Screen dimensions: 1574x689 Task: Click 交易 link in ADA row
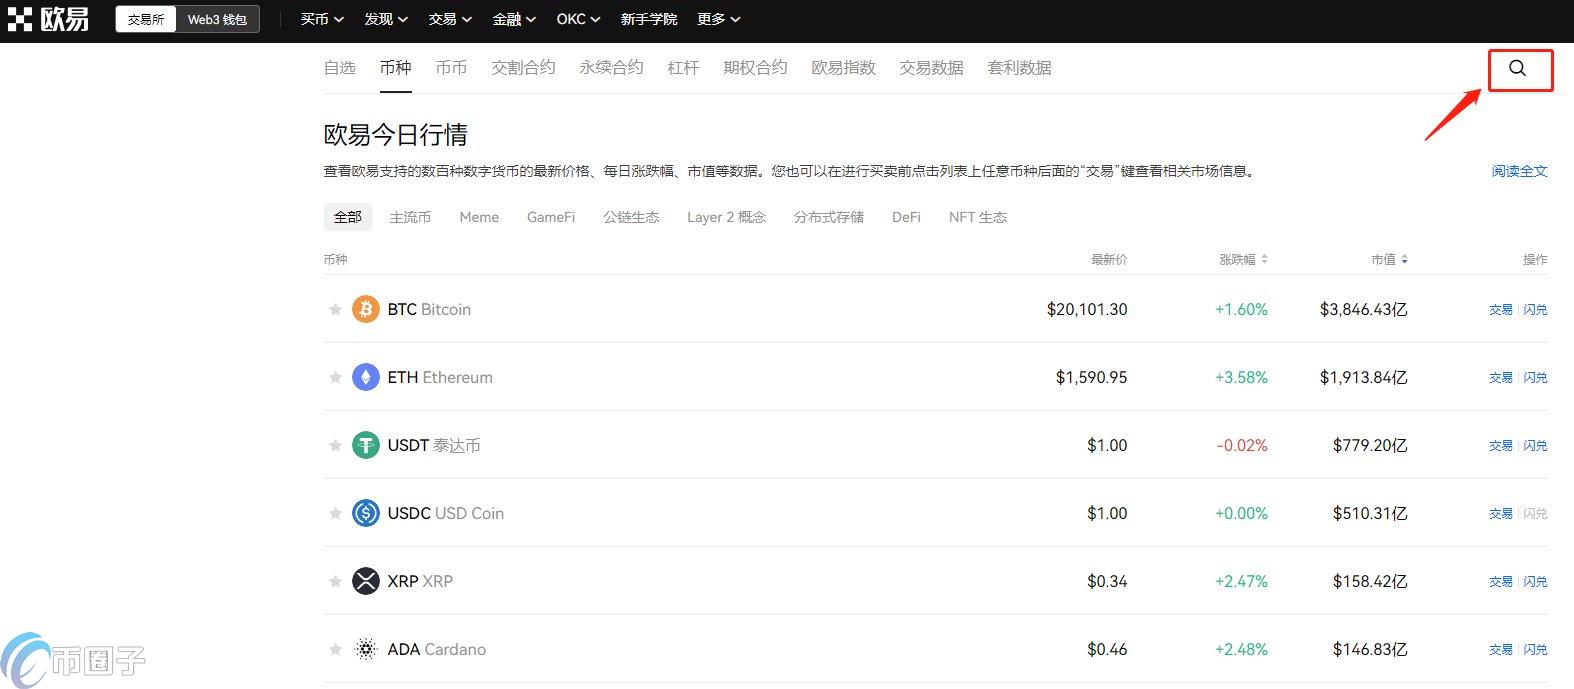tap(1501, 650)
